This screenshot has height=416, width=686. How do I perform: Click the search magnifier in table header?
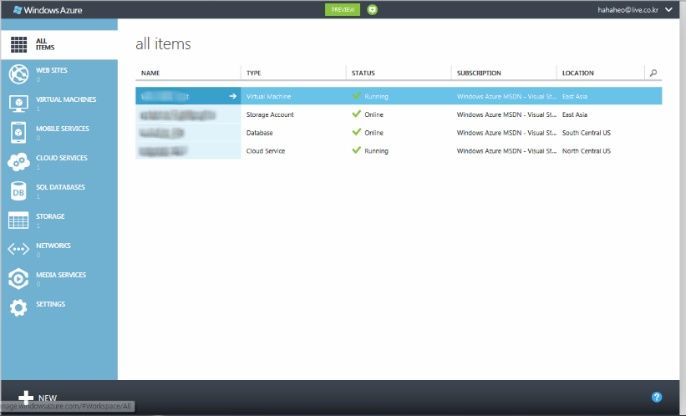653,73
